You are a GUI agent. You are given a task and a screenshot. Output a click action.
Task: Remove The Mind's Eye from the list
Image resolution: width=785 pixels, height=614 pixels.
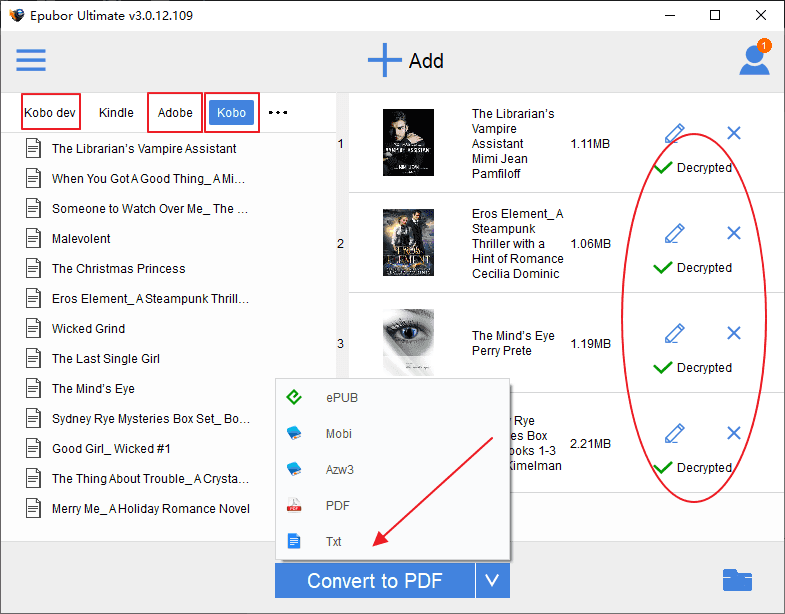pos(734,333)
